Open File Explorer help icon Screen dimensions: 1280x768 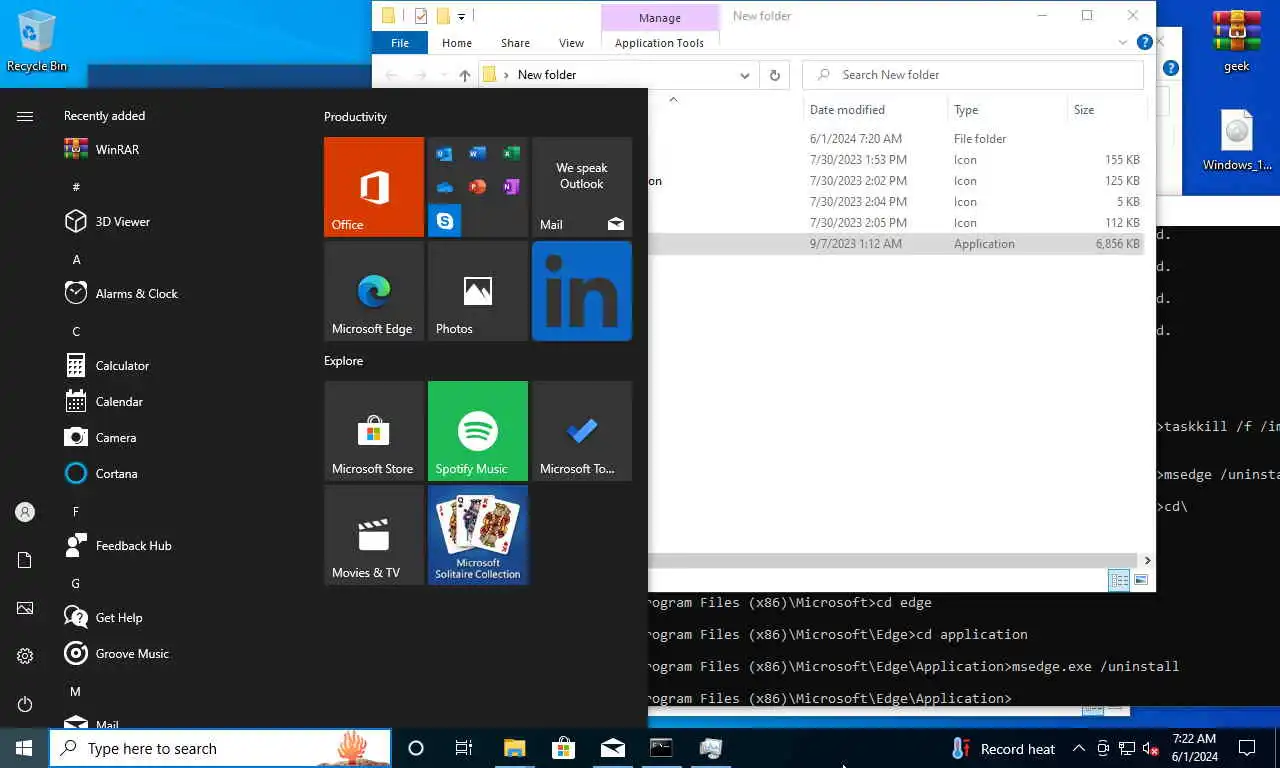click(1145, 42)
